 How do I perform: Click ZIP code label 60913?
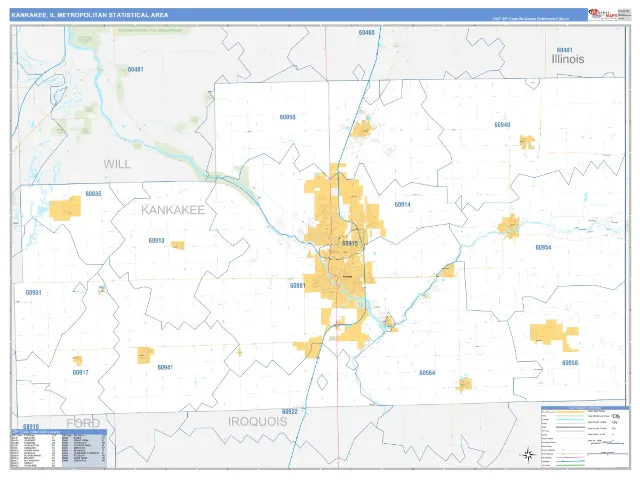pyautogui.click(x=156, y=241)
